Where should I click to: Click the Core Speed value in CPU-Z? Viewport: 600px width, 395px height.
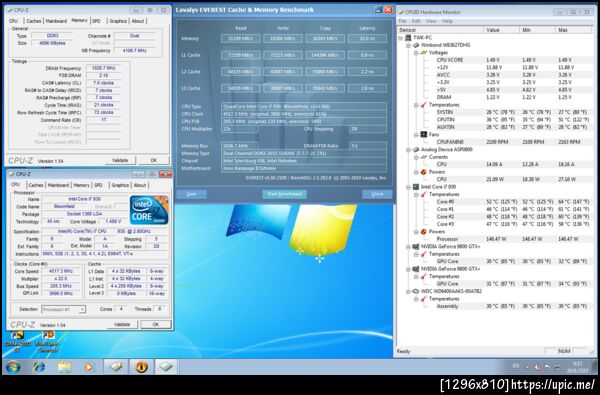(61, 271)
